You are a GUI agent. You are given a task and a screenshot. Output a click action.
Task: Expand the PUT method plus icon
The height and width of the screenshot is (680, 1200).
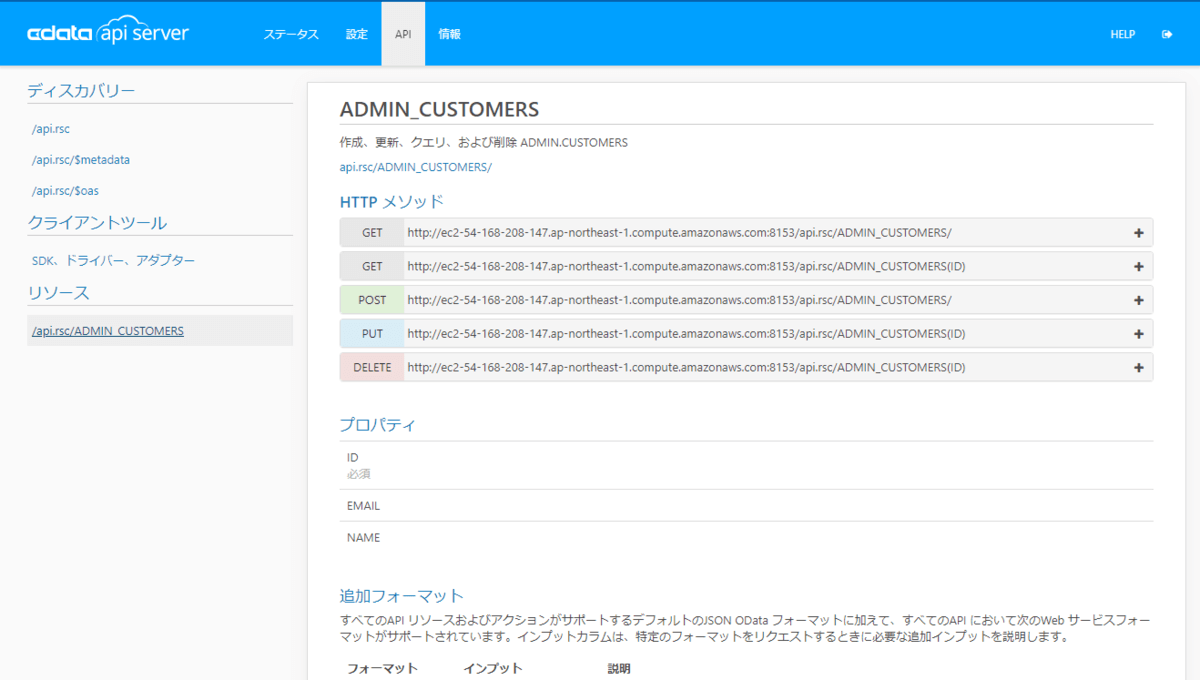click(1138, 334)
